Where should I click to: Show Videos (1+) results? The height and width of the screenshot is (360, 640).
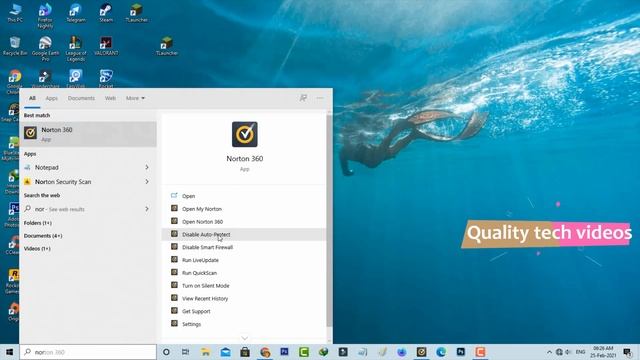(37, 248)
